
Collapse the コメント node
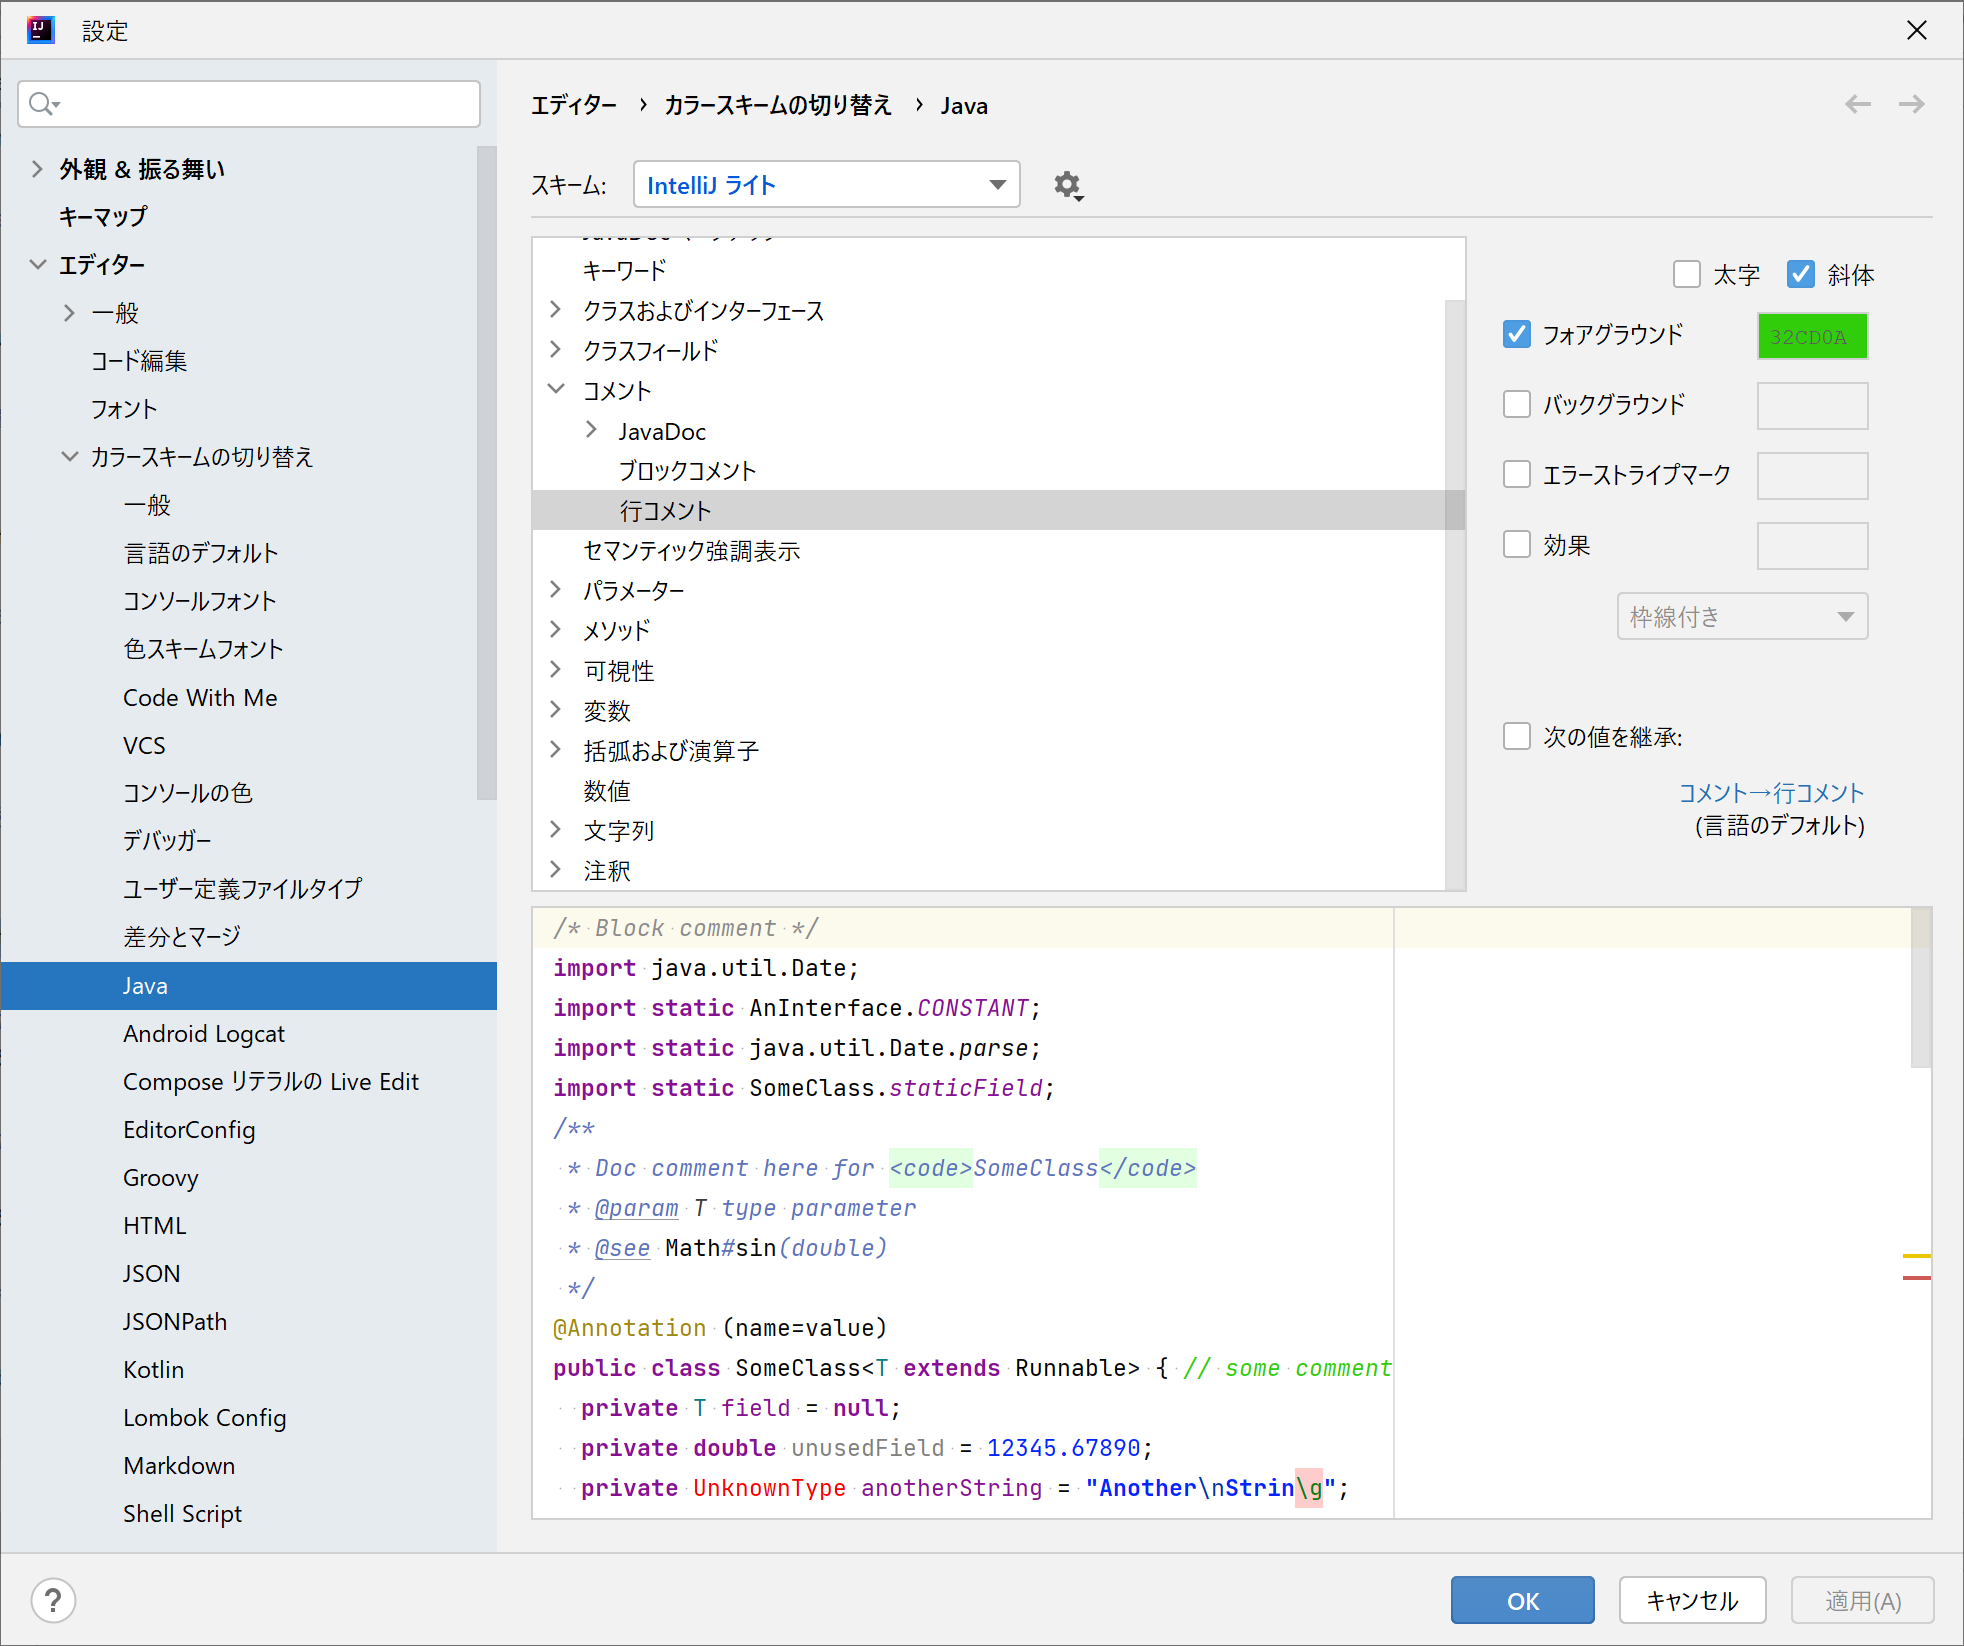(x=556, y=390)
